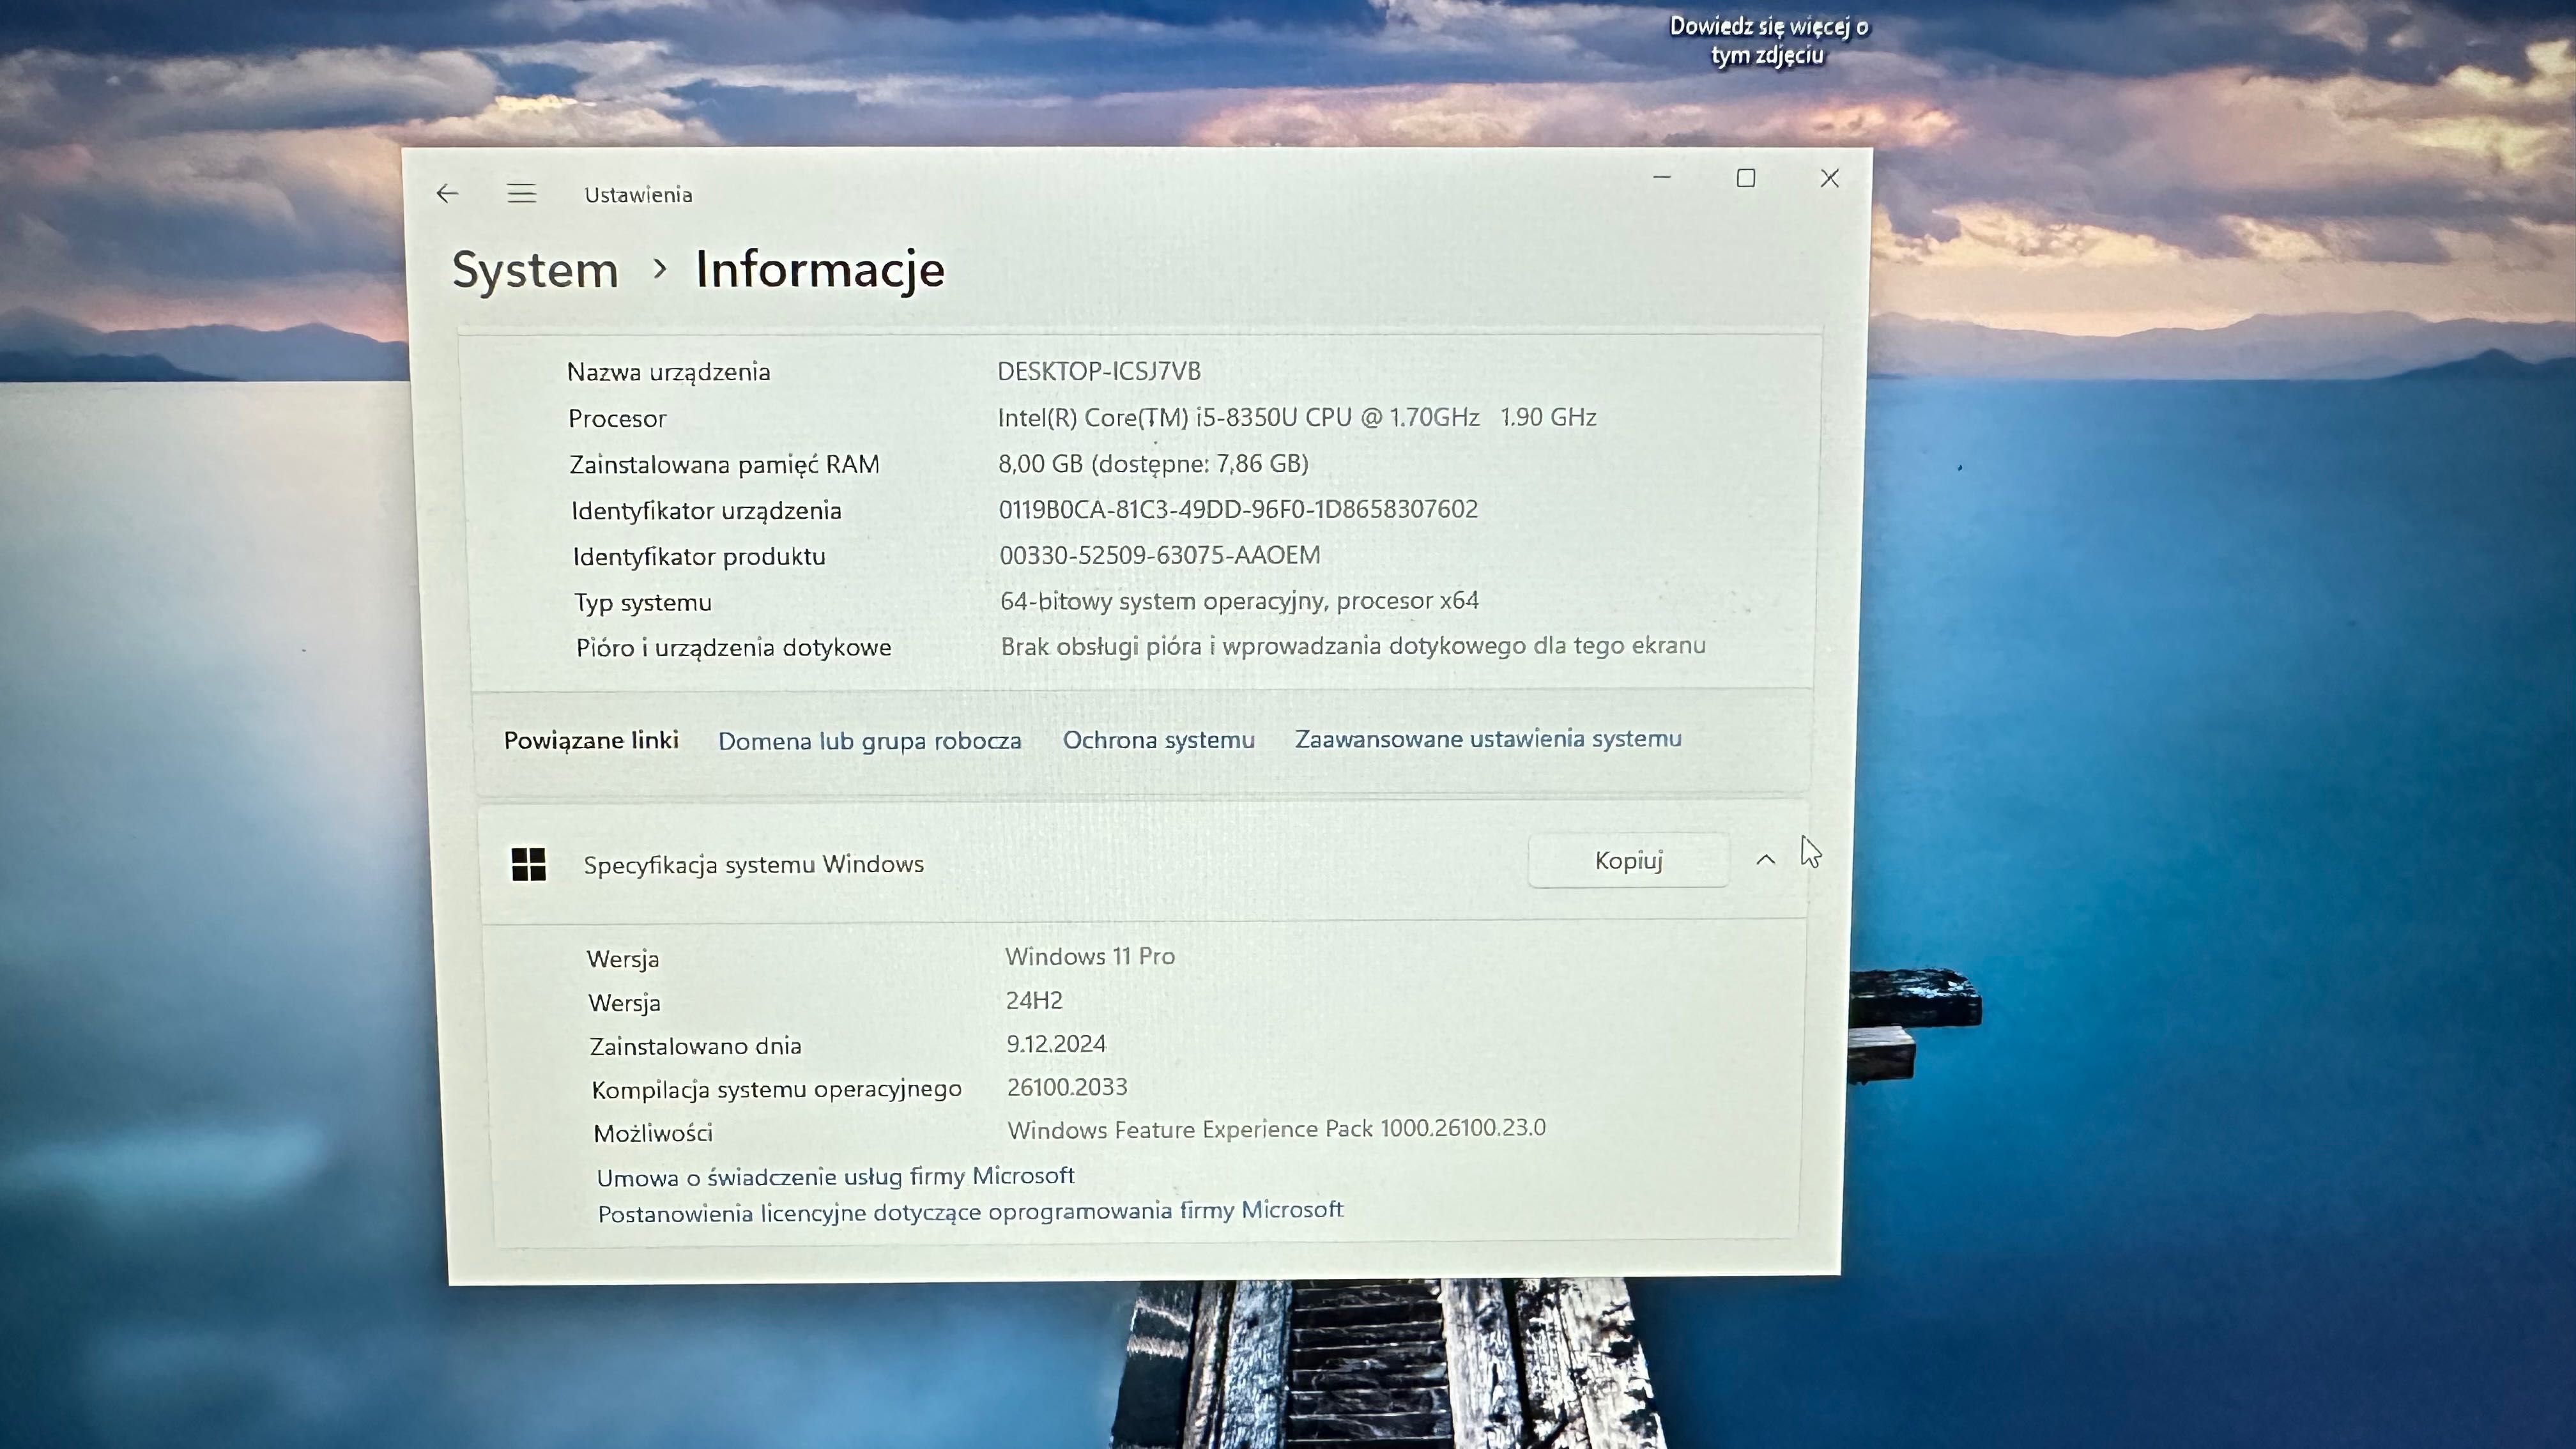Click 'Możliwości' label
Screen dimensions: 2576x1449
[x=653, y=1133]
